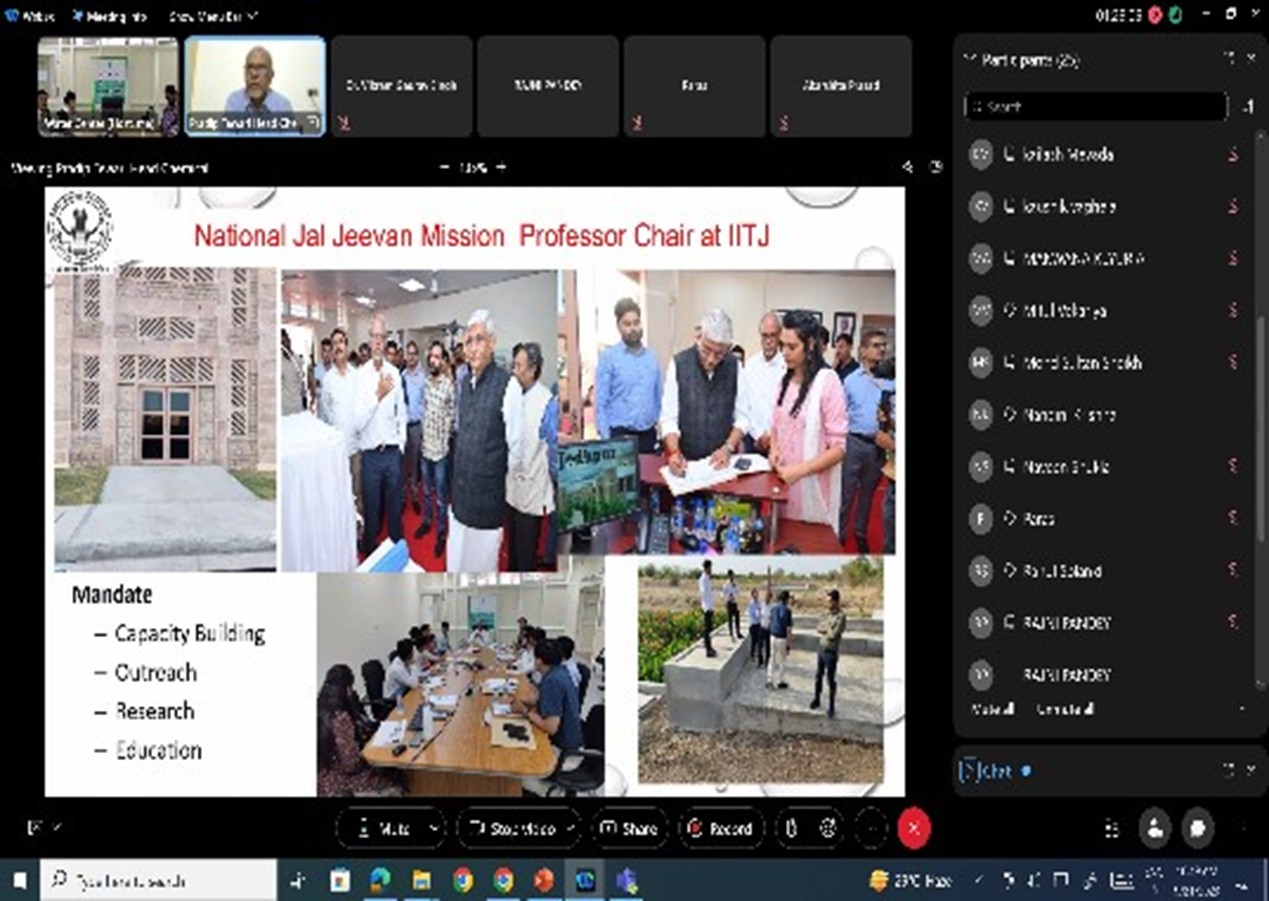Expand camera options next to Stop video
The width and height of the screenshot is (1269, 901).
tap(568, 829)
